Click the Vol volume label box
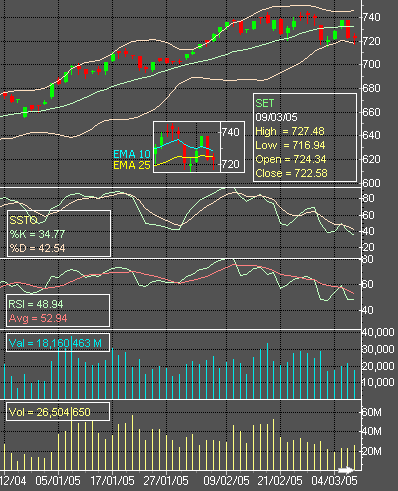398x491 pixels. [x=58, y=412]
